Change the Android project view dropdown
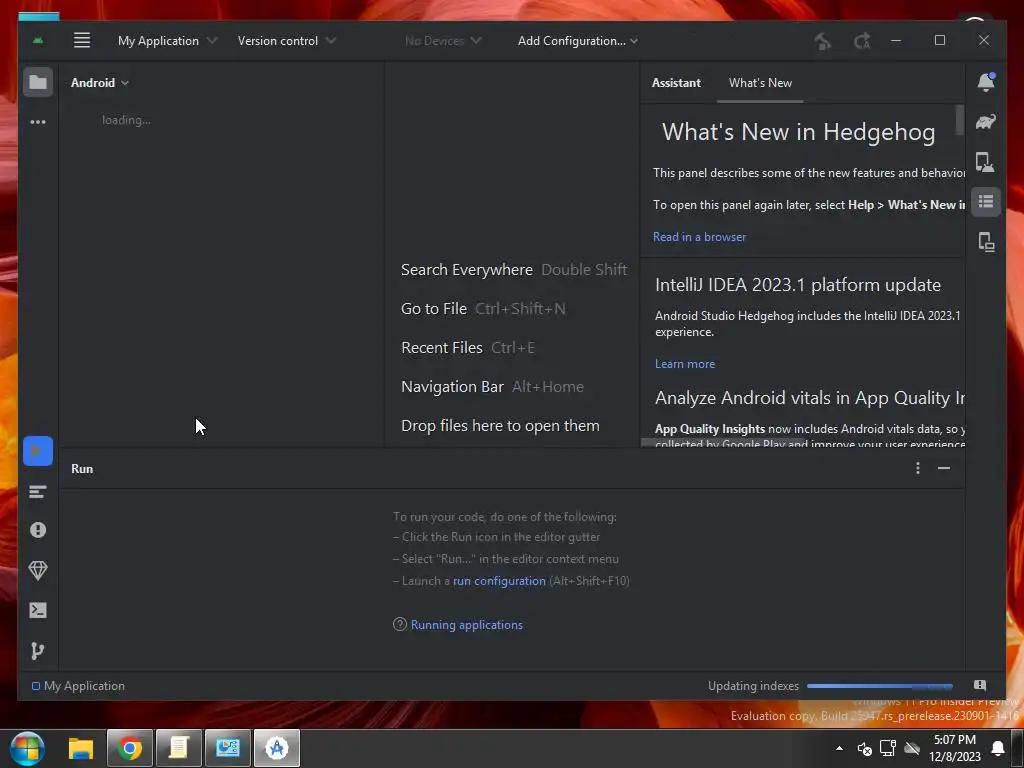 (100, 83)
